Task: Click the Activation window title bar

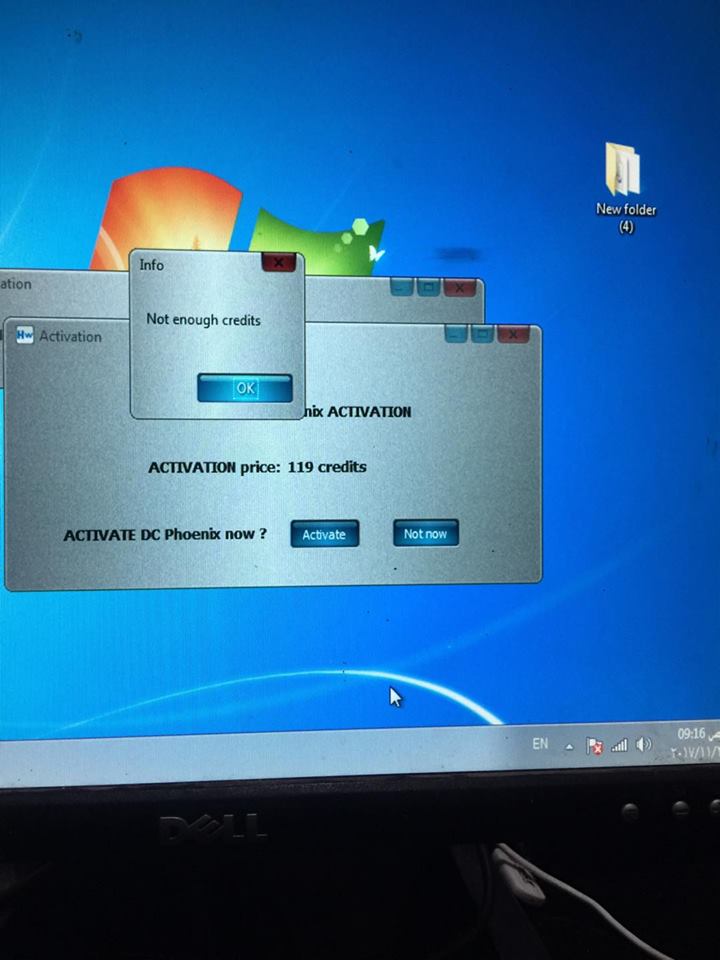Action: point(250,336)
